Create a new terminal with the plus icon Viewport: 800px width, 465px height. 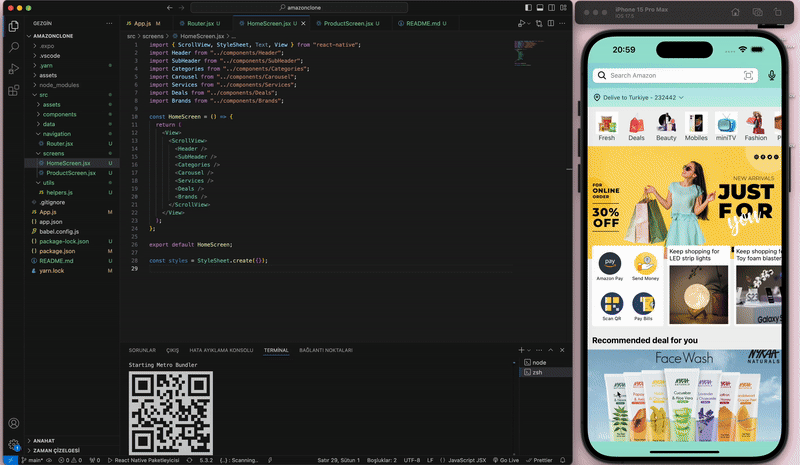[521, 350]
